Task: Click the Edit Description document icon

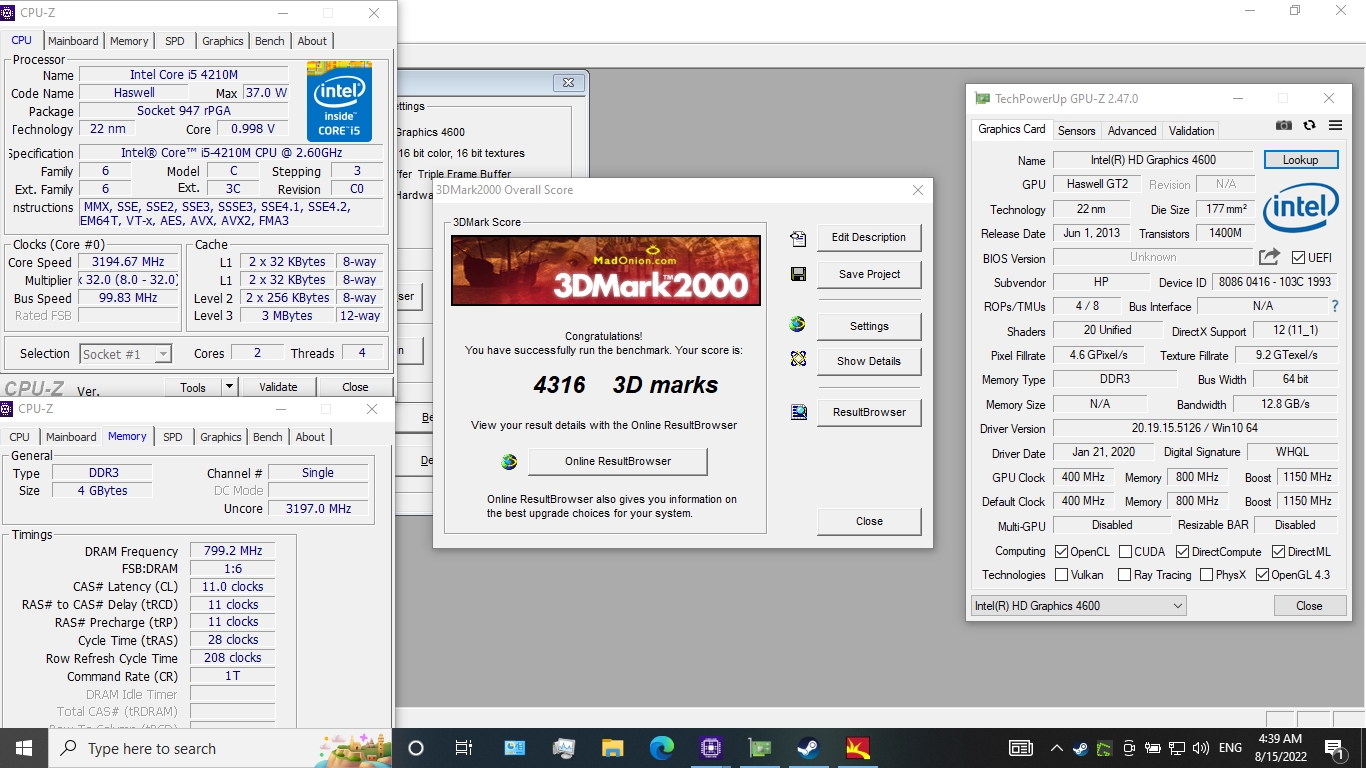Action: pos(797,238)
